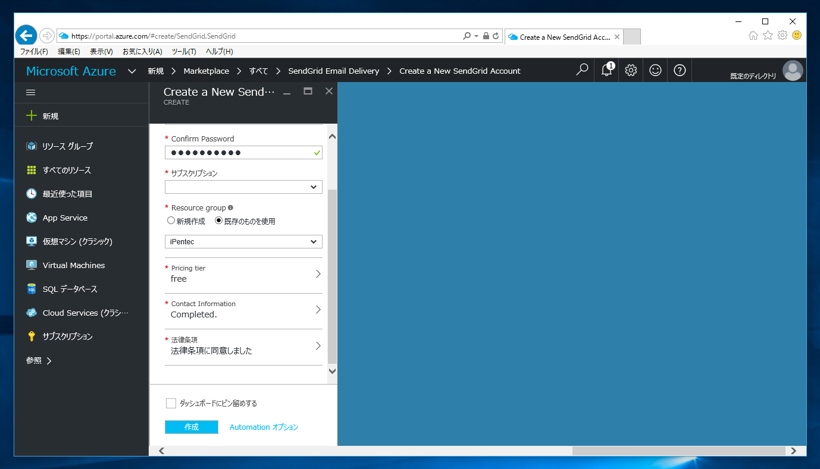Click the browser forward arrow button

click(47, 36)
